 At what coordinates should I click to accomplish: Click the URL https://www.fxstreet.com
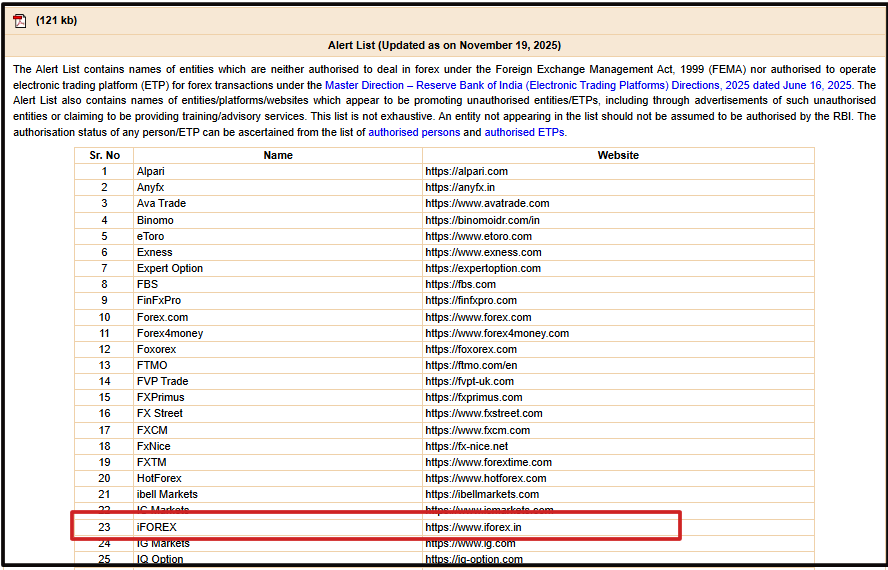(484, 413)
